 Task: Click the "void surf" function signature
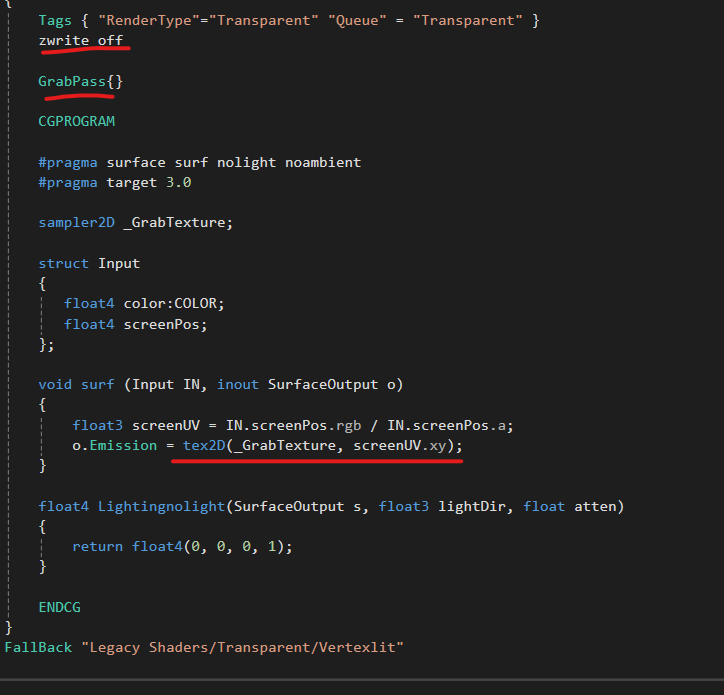pyautogui.click(x=221, y=384)
